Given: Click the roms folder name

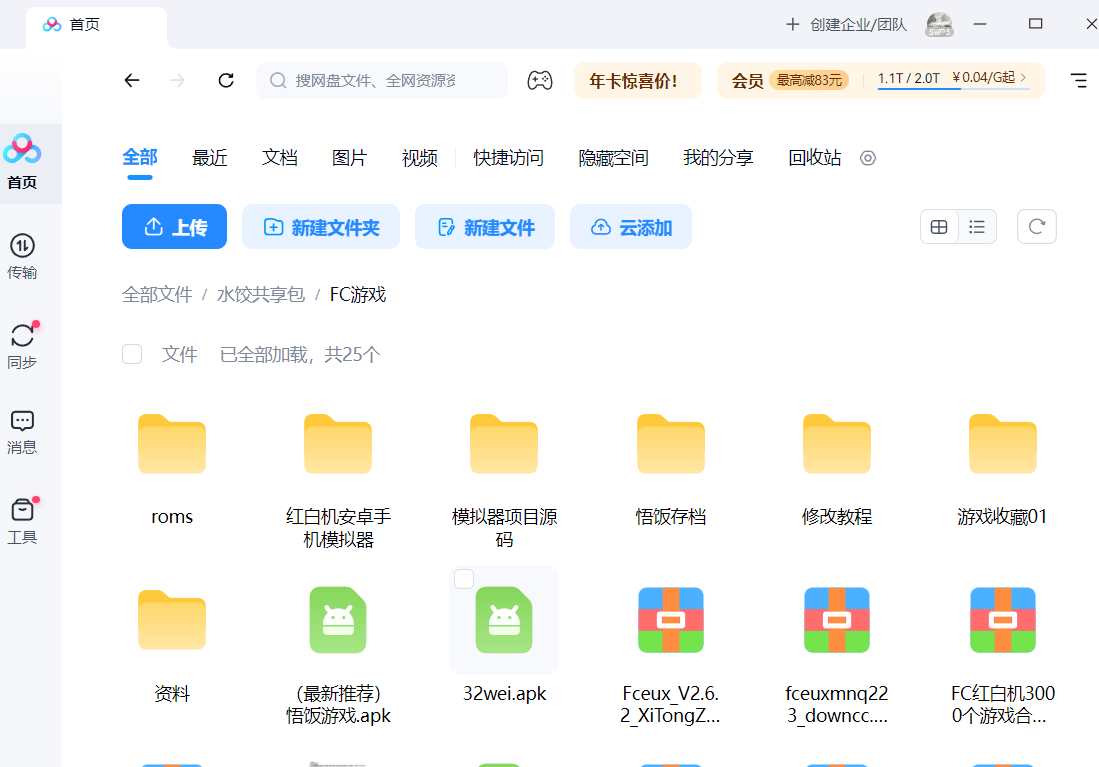Looking at the screenshot, I should coord(172,517).
